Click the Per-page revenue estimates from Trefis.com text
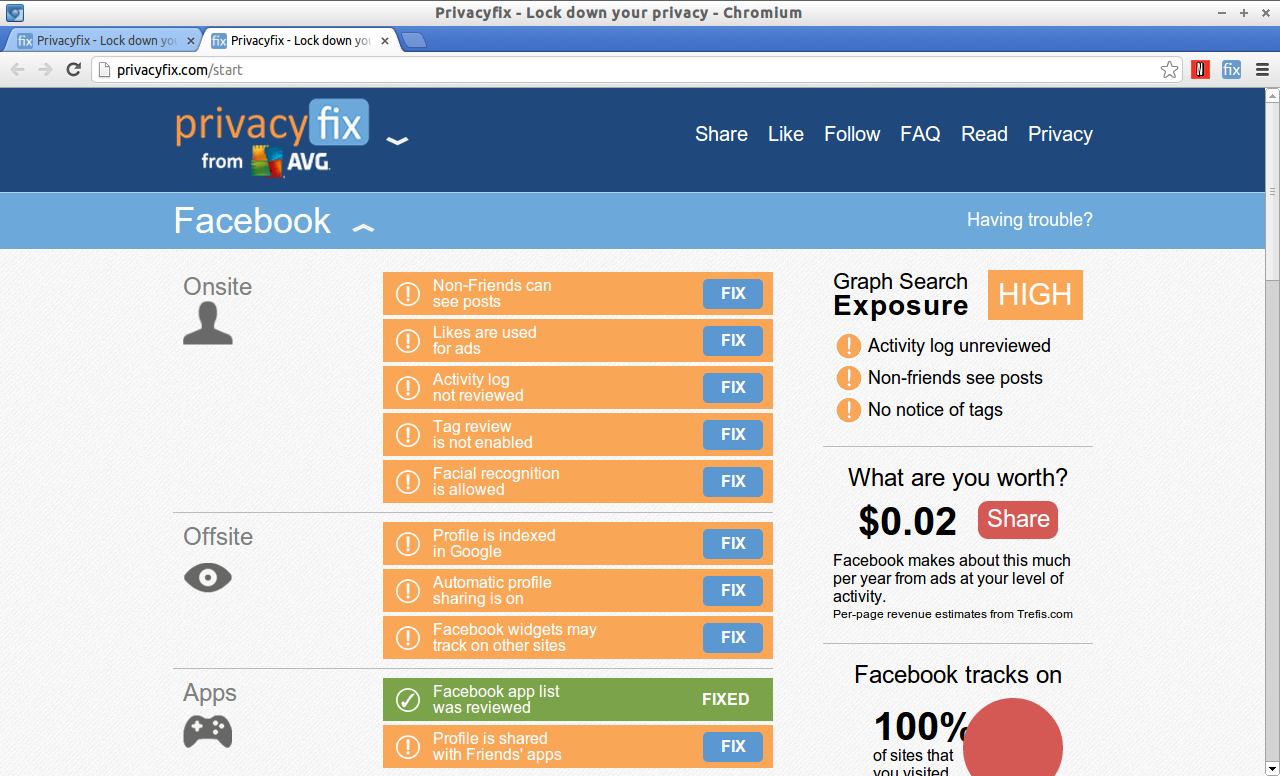The height and width of the screenshot is (776, 1280). [x=953, y=614]
